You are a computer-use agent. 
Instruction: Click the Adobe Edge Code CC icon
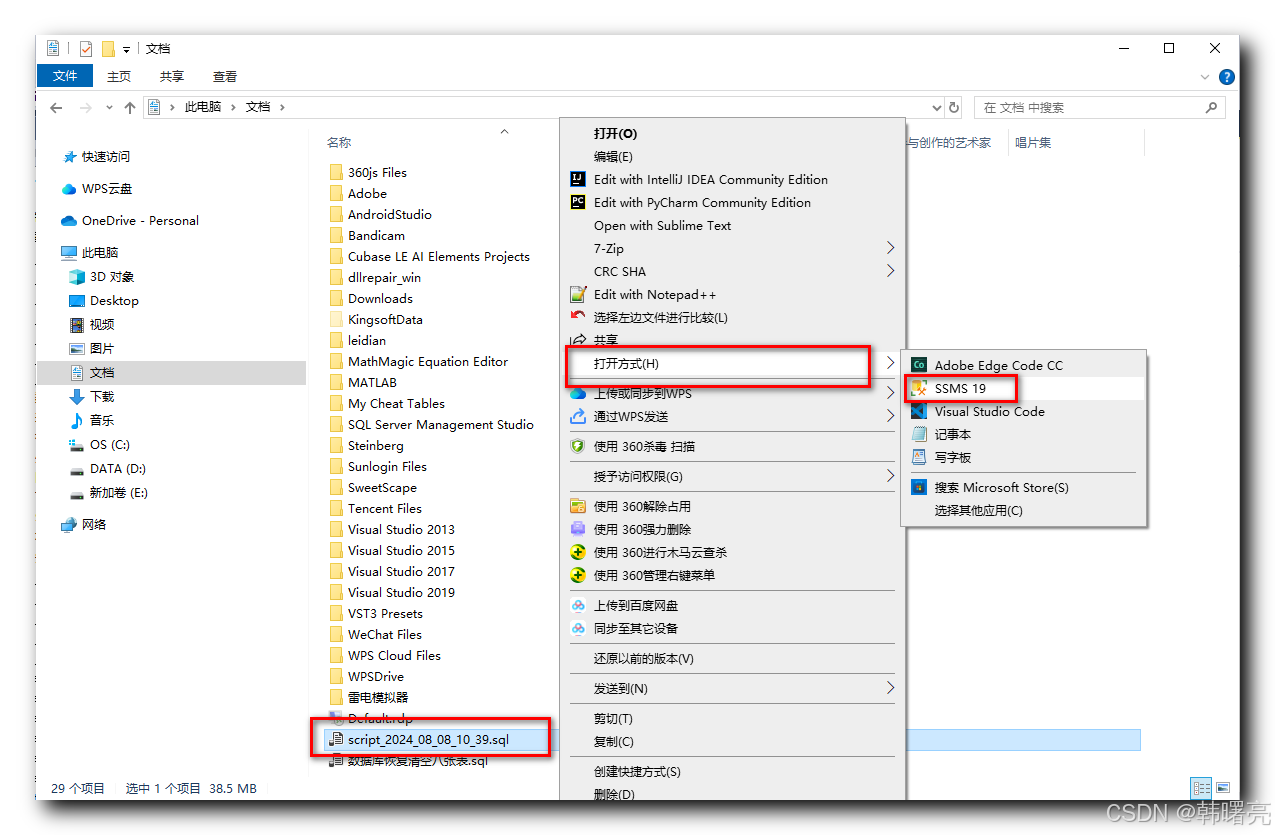[x=919, y=365]
